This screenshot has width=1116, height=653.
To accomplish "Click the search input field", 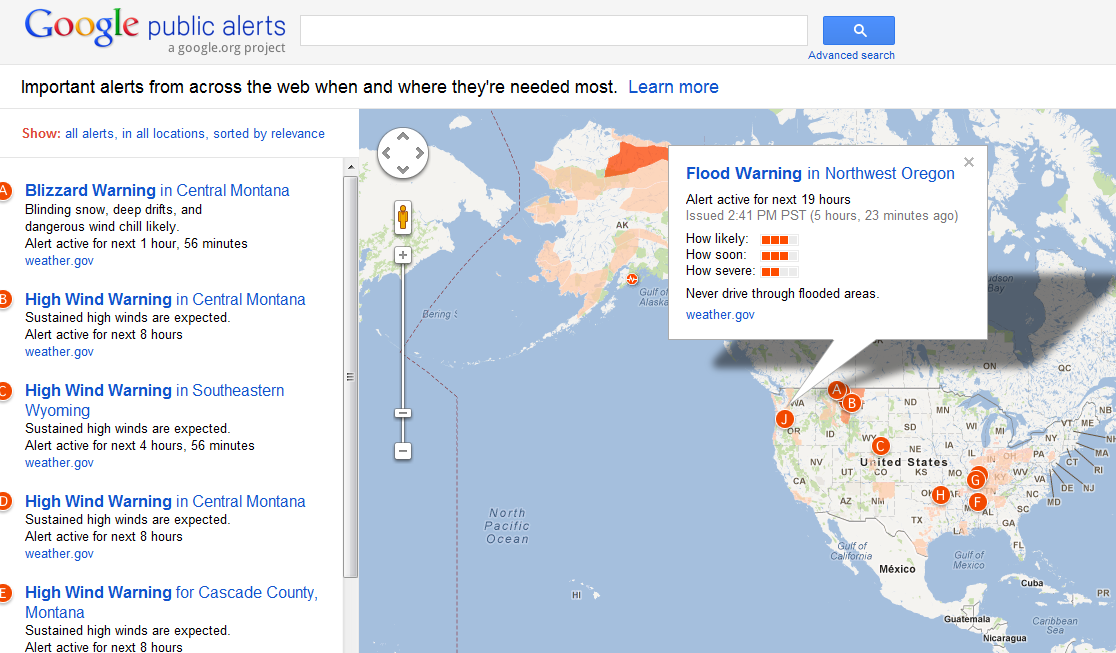I will (x=553, y=30).
